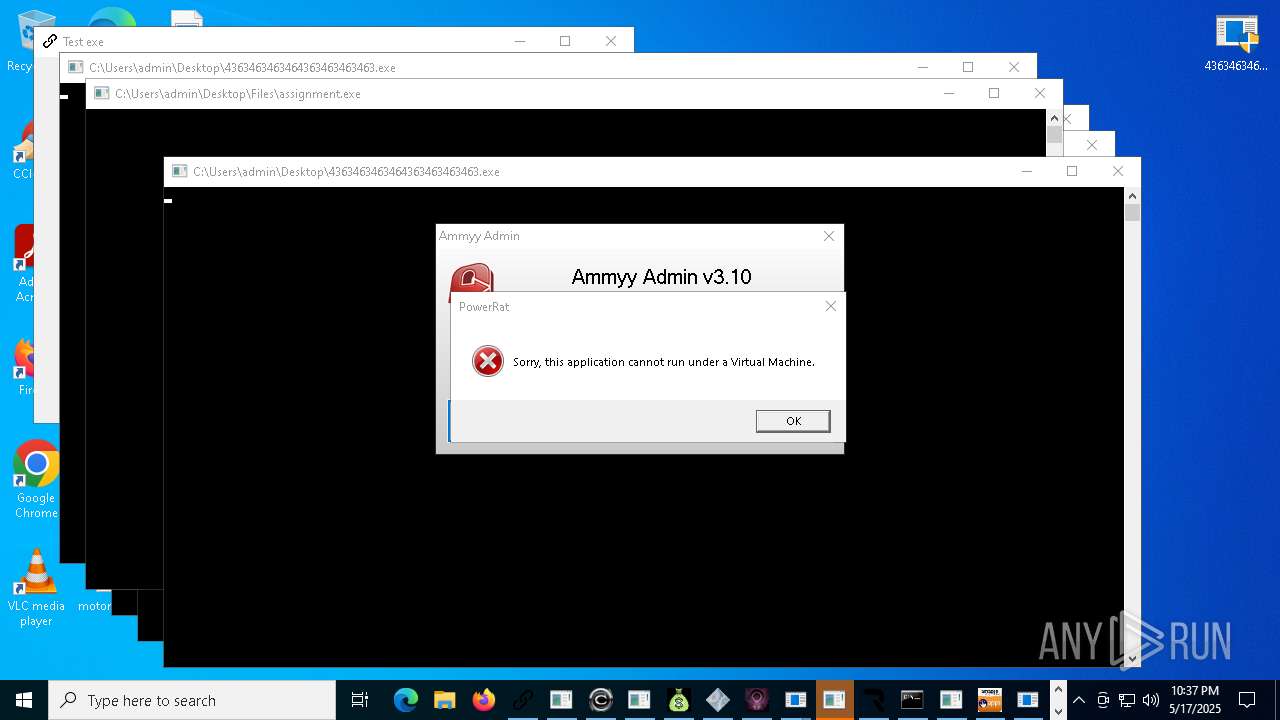The image size is (1280, 720).
Task: Close the assignment.exe console window
Action: click(1040, 93)
